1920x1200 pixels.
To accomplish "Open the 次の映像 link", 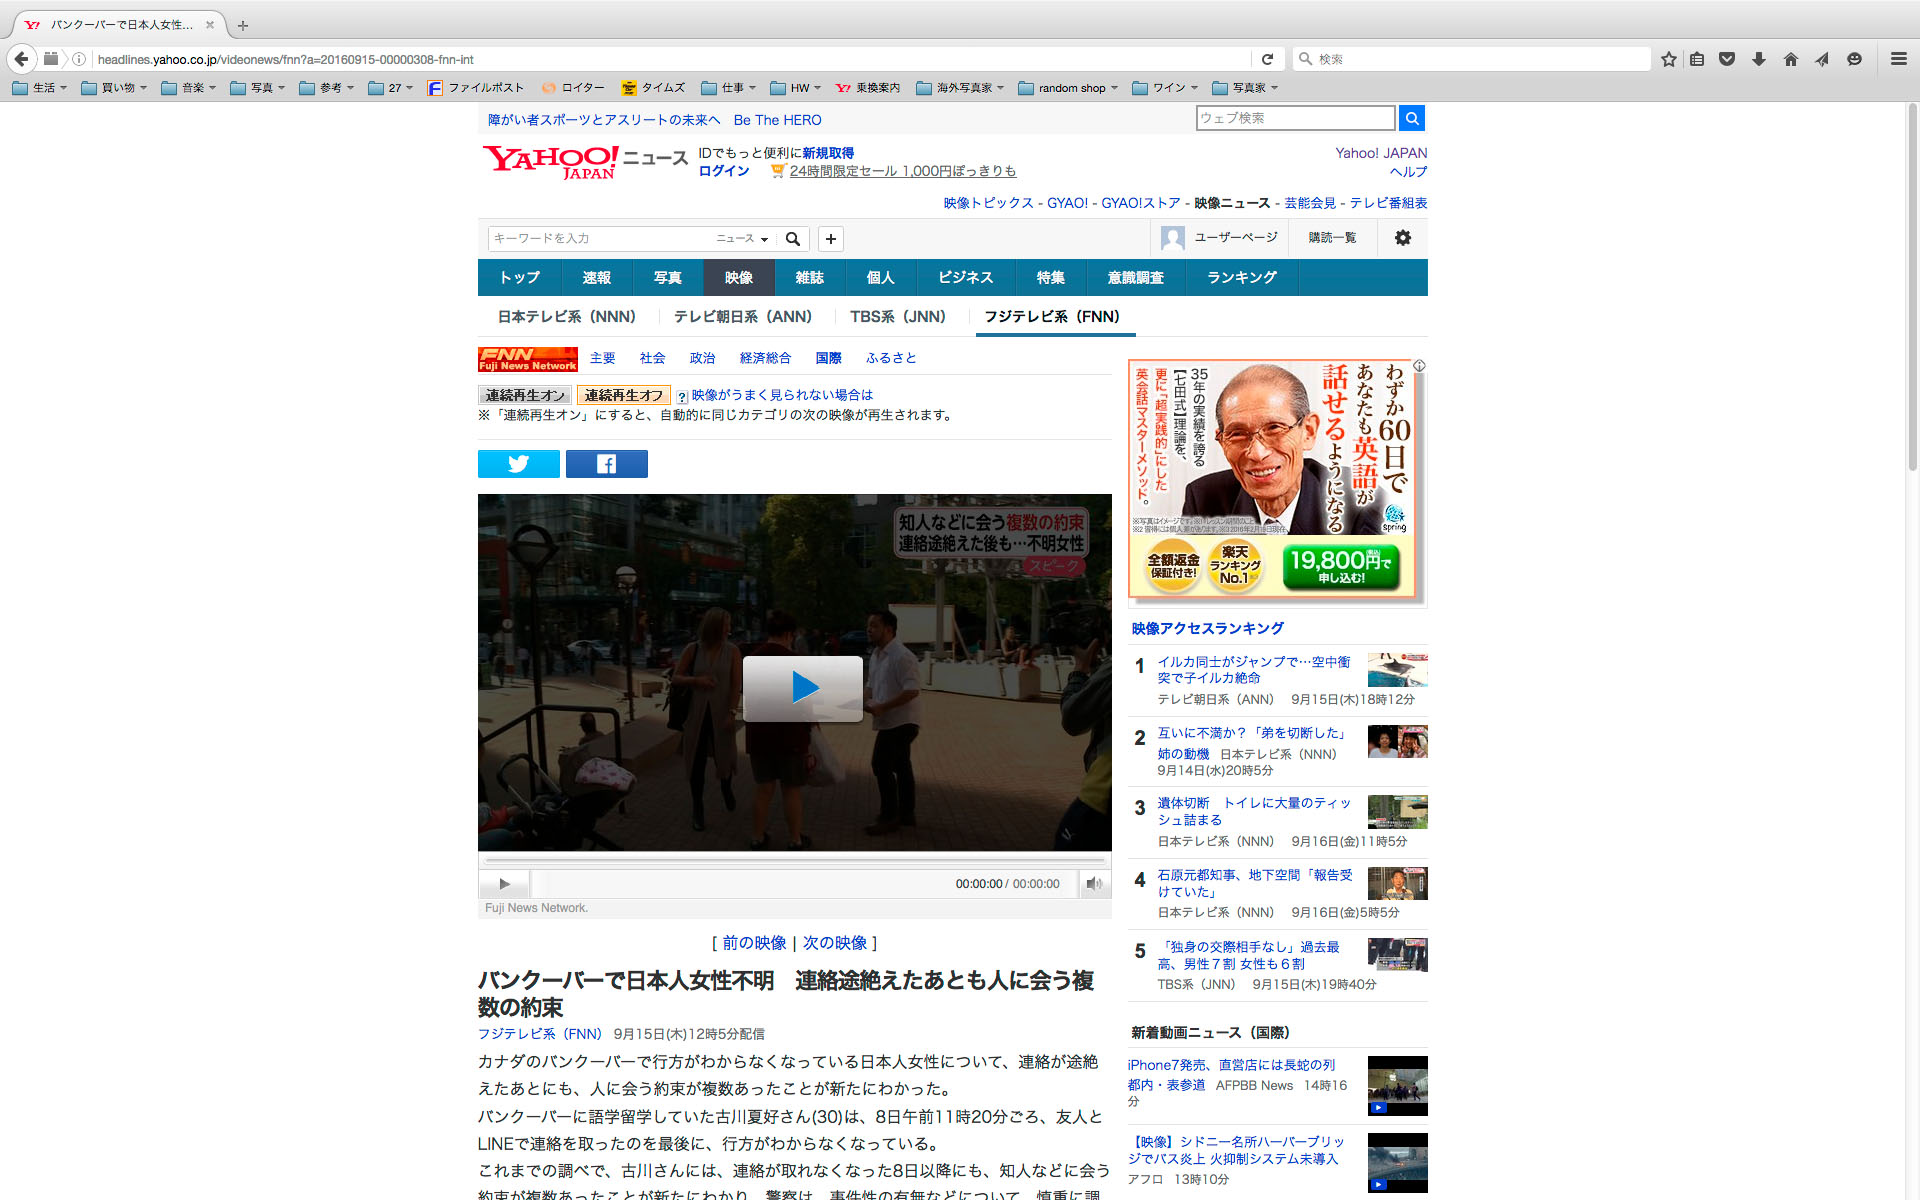I will (x=834, y=943).
